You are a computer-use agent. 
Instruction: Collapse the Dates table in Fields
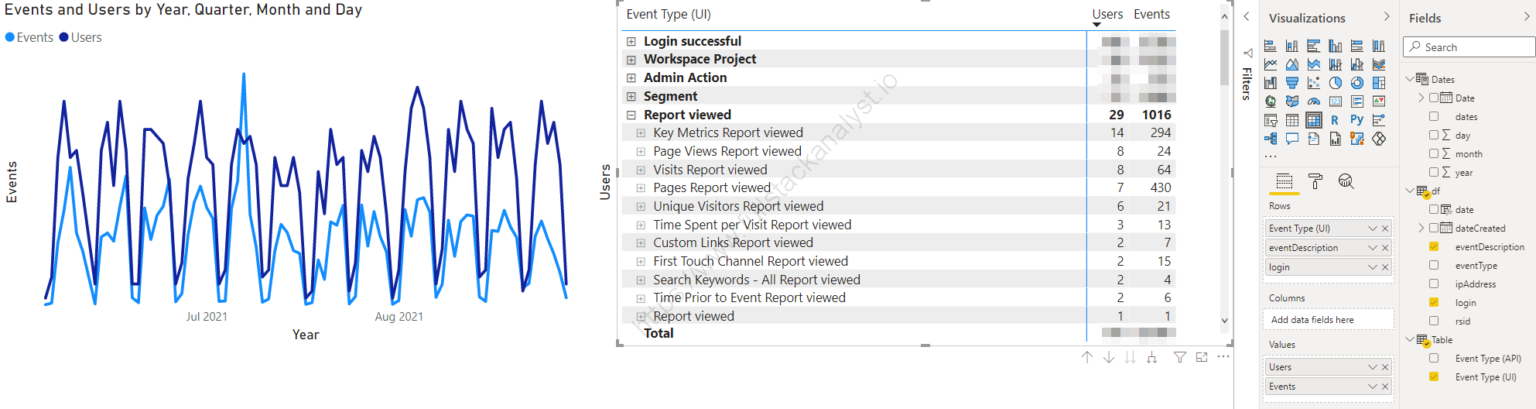[1410, 79]
